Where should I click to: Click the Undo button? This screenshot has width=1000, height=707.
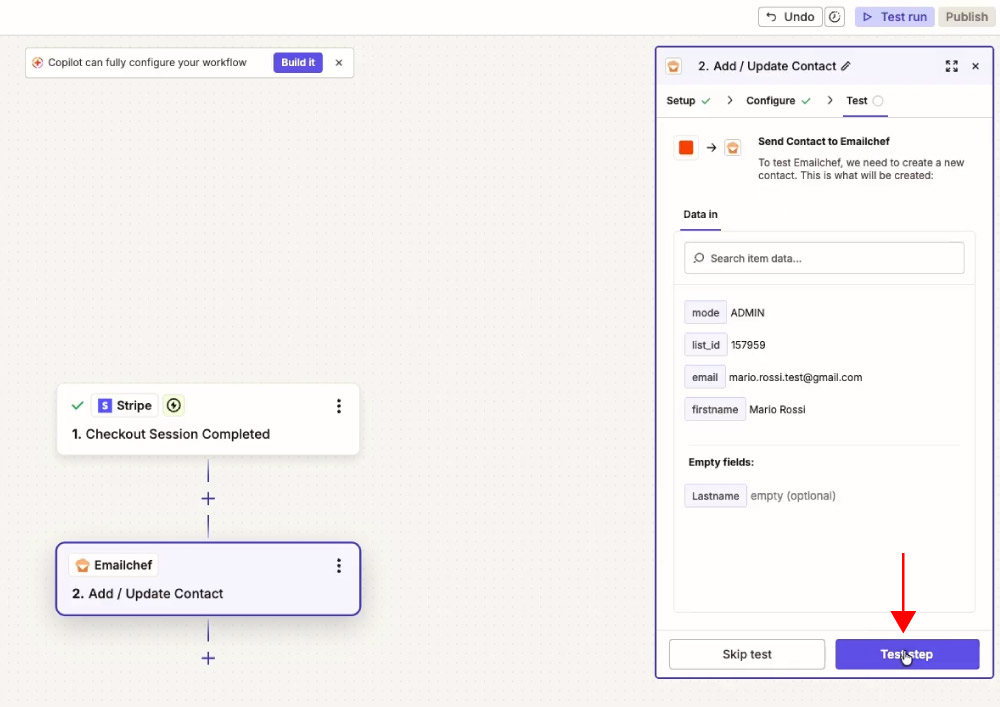pyautogui.click(x=790, y=17)
